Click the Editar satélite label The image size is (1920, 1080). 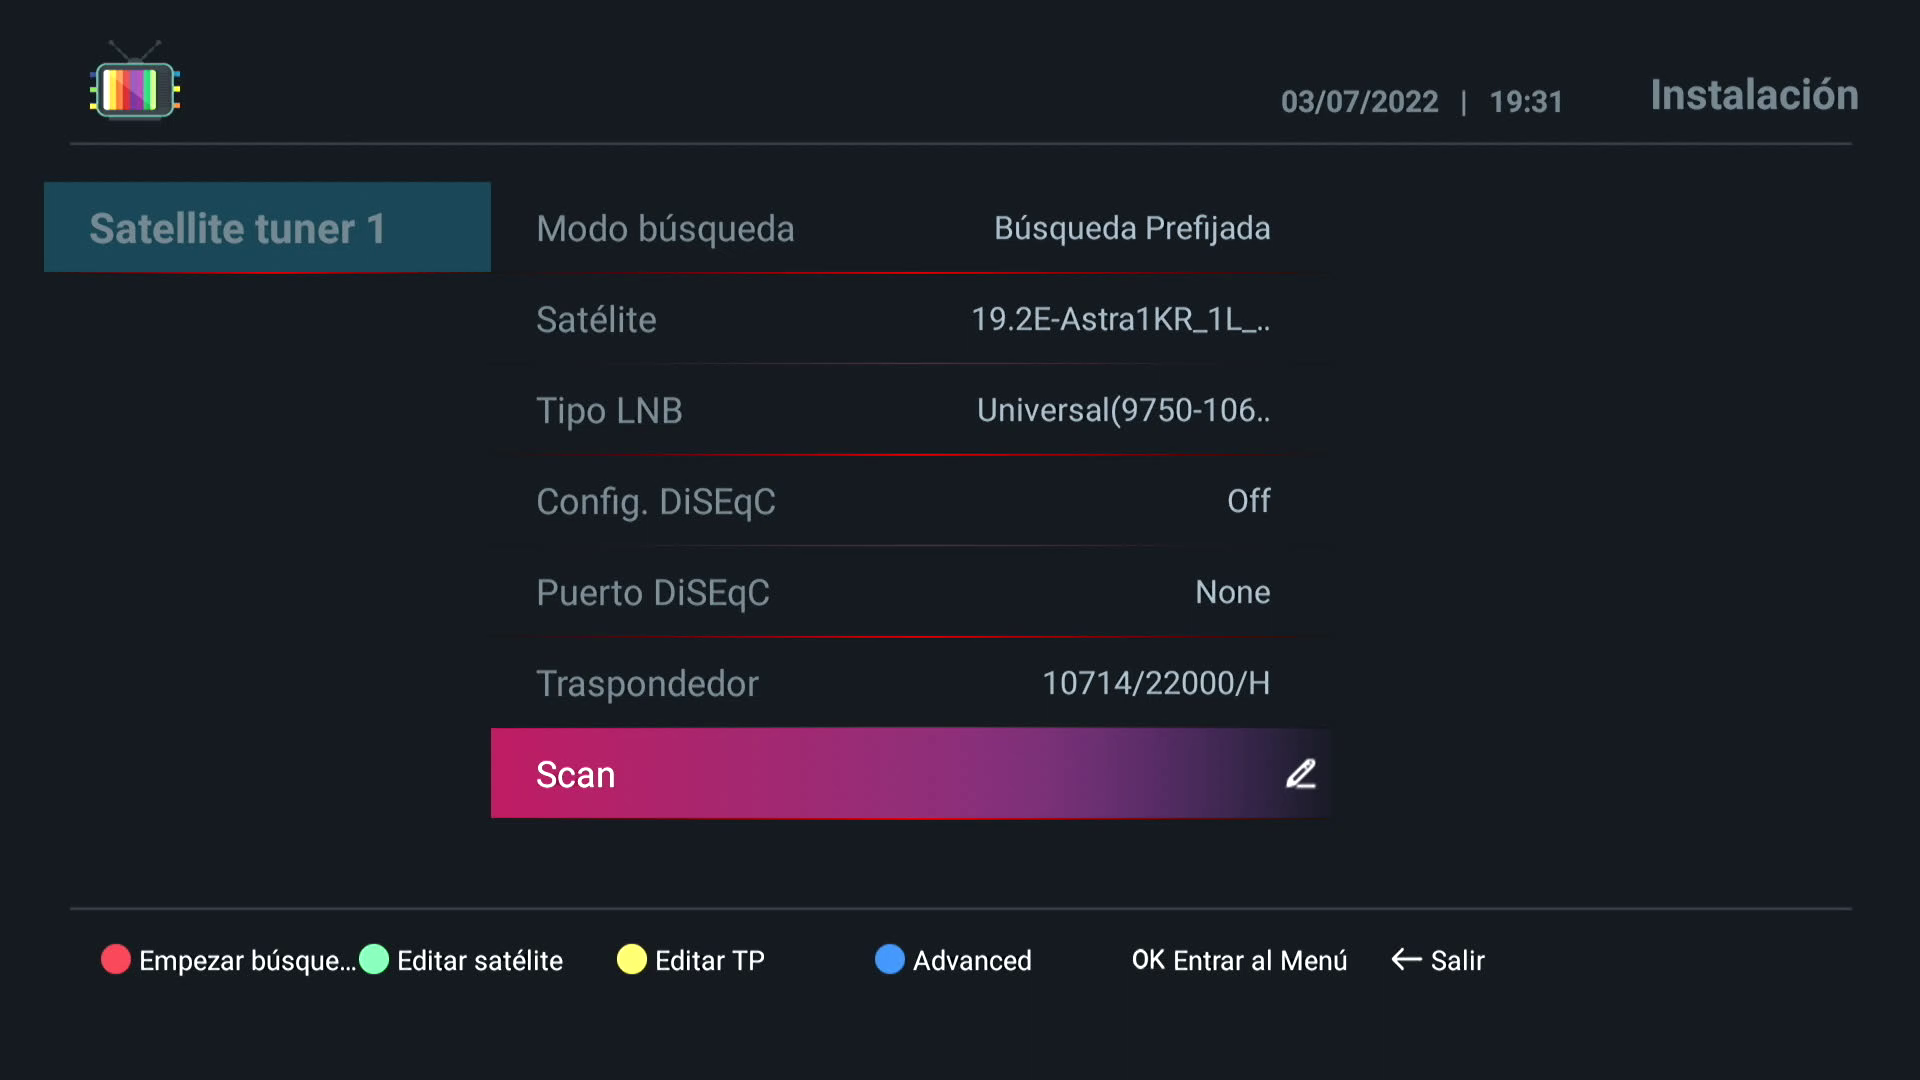(479, 961)
